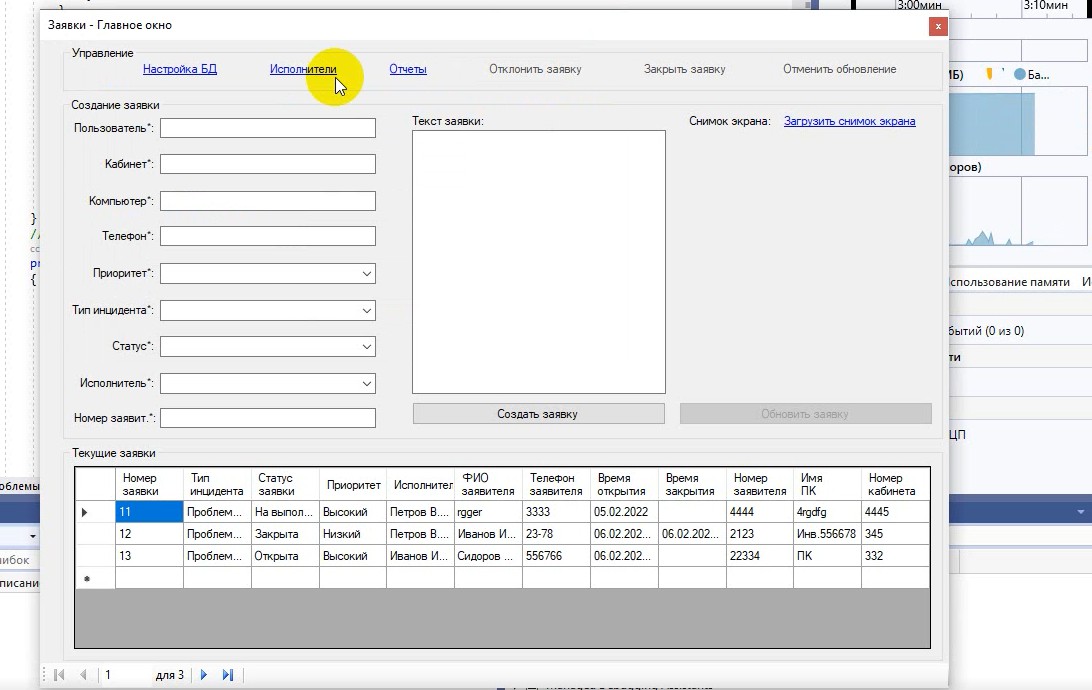Open the Исполнитель dropdown
Image resolution: width=1092 pixels, height=690 pixels.
[x=267, y=384]
